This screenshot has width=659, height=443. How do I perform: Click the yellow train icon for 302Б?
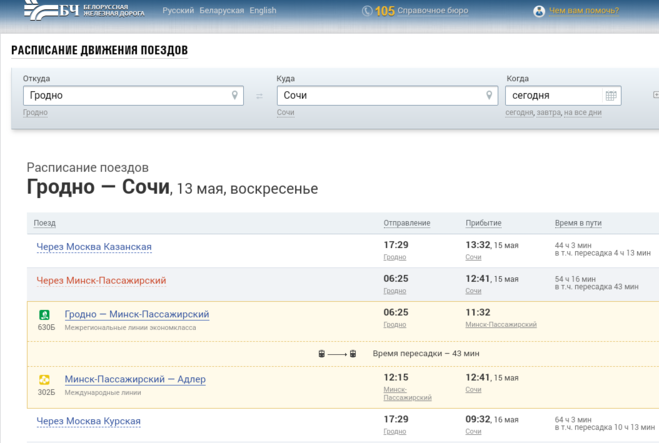point(44,380)
